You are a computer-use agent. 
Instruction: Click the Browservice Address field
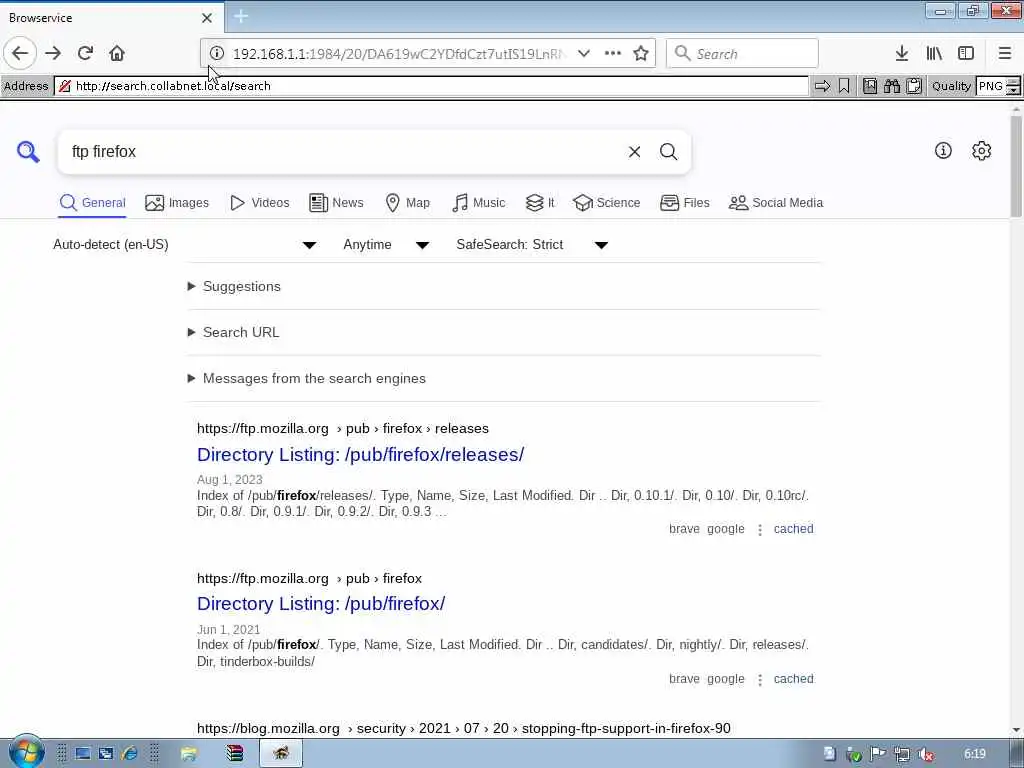coord(431,86)
